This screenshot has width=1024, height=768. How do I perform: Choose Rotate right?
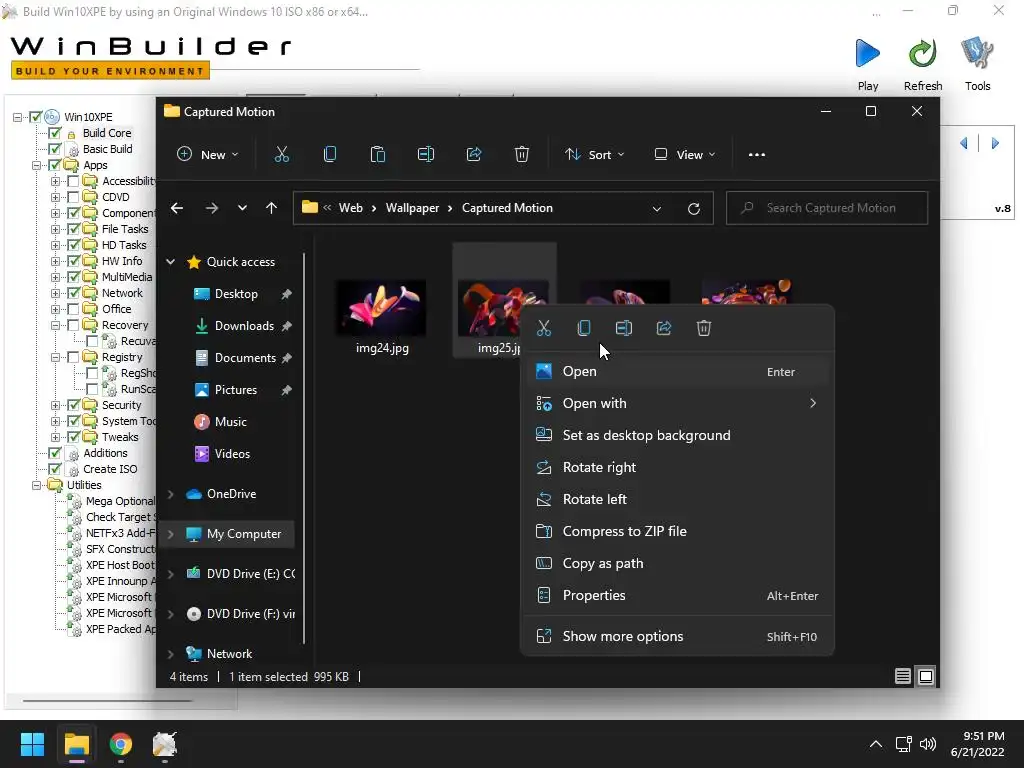tap(677, 468)
